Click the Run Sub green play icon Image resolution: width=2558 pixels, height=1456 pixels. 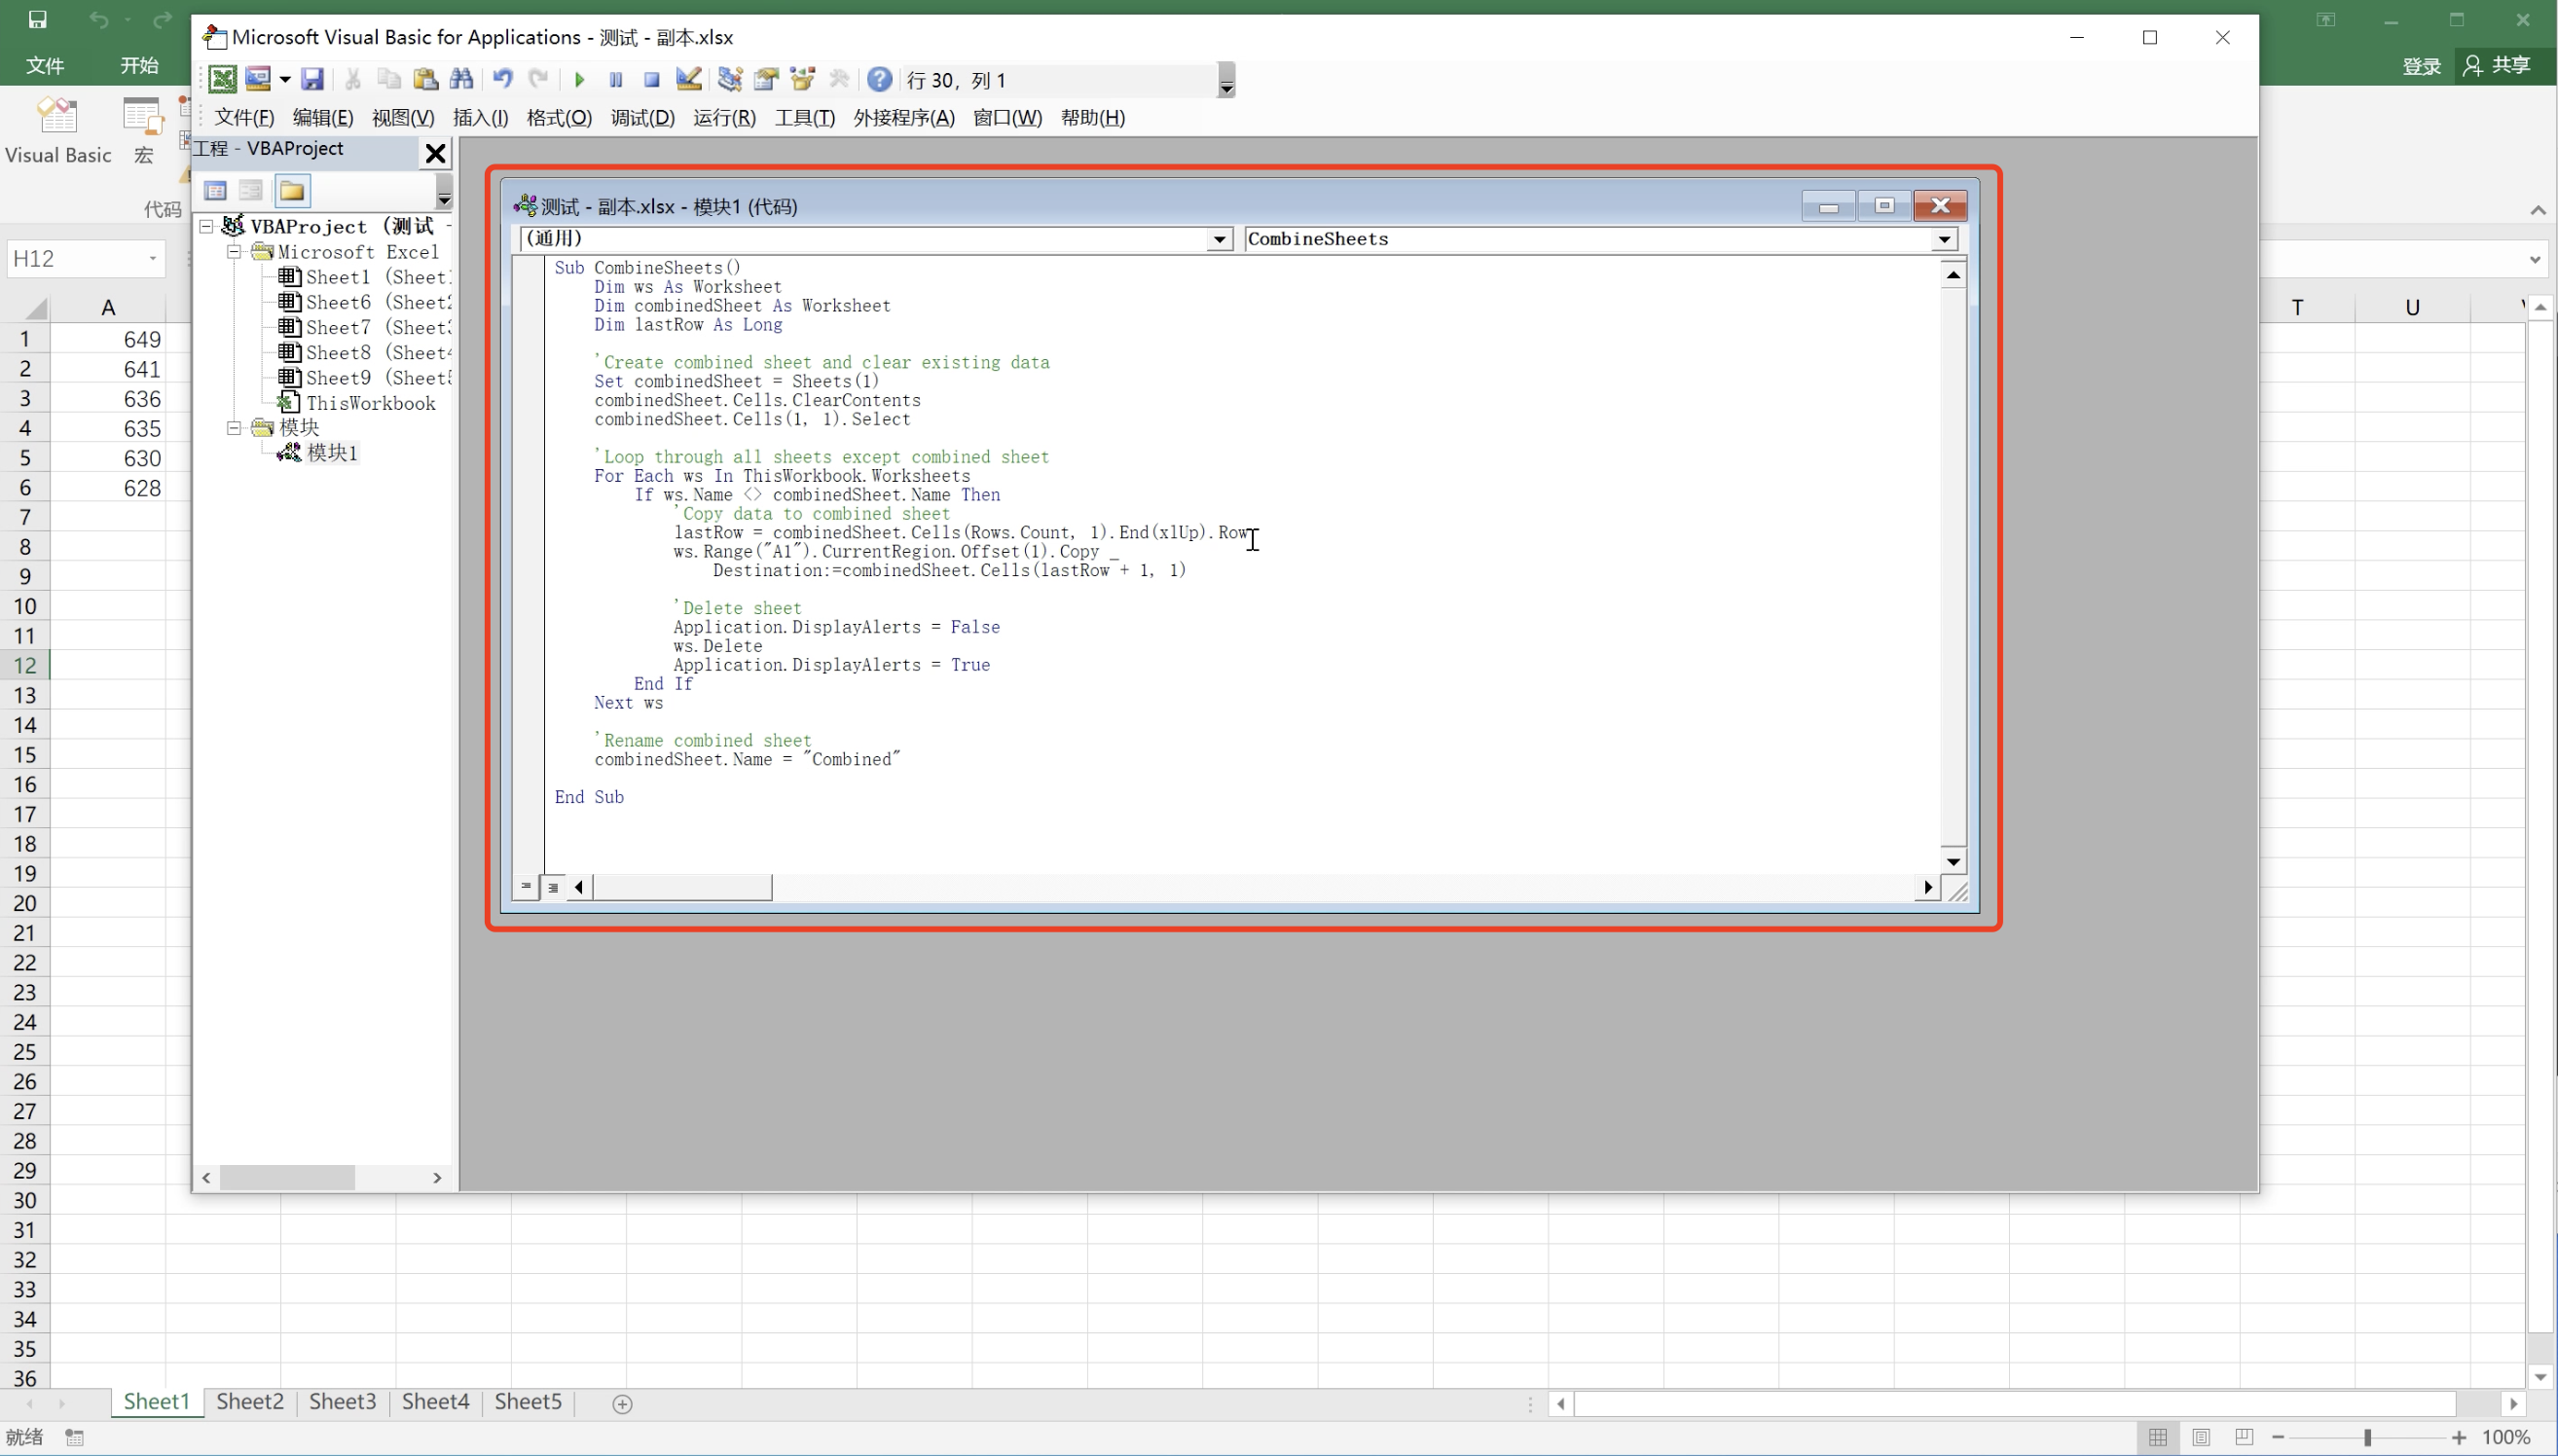(579, 79)
